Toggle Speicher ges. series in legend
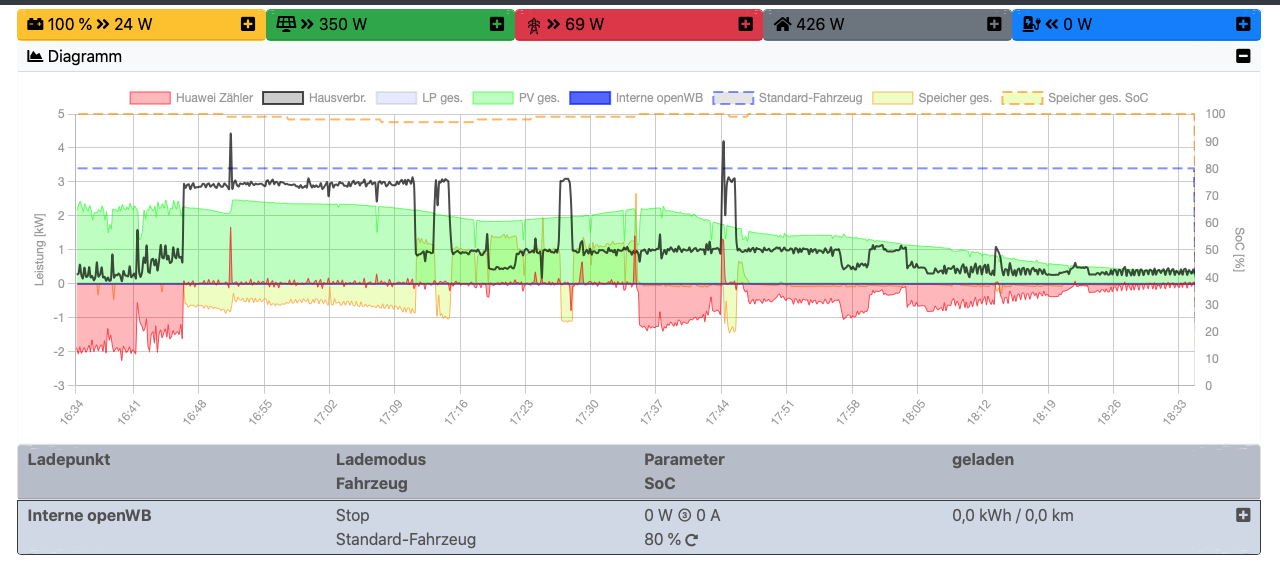The width and height of the screenshot is (1280, 588). pos(932,98)
